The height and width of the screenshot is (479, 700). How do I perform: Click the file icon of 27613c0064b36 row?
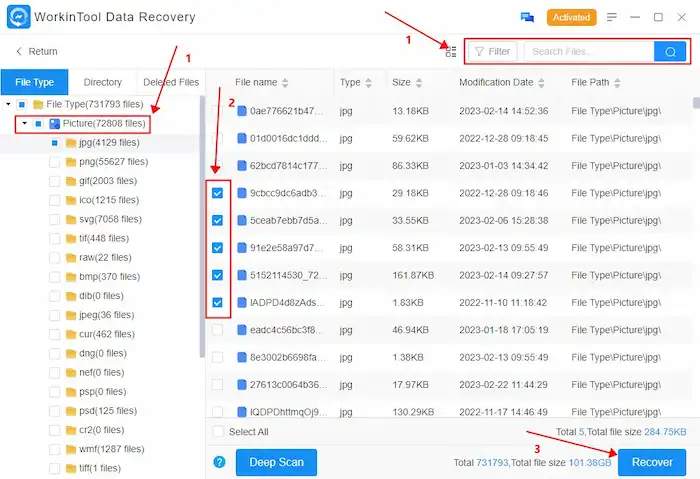coord(242,384)
